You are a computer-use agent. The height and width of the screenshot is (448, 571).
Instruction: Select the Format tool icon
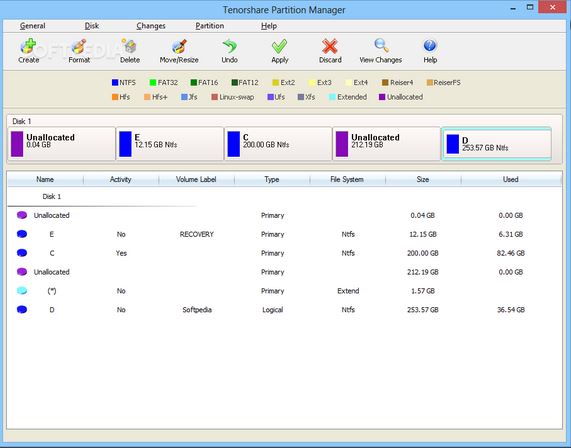coord(79,47)
